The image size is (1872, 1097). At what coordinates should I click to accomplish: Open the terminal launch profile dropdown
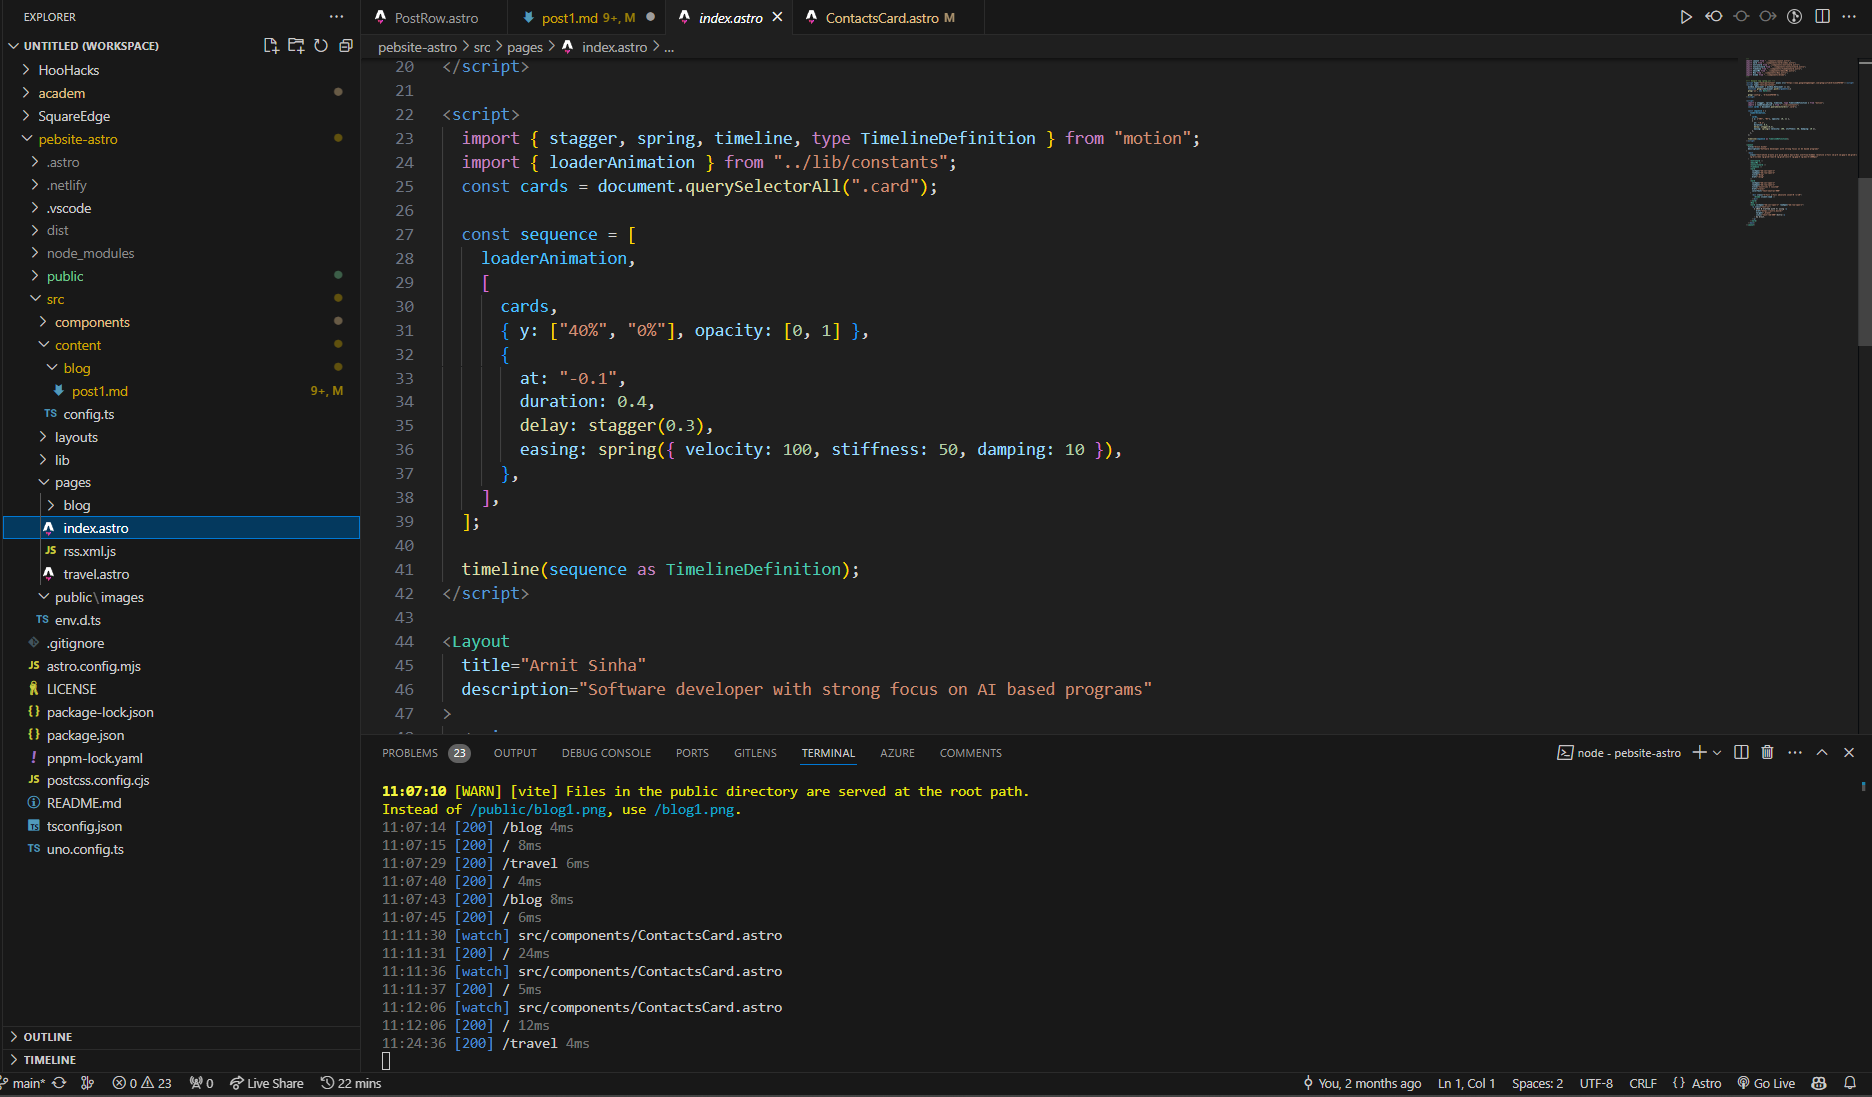[1717, 752]
